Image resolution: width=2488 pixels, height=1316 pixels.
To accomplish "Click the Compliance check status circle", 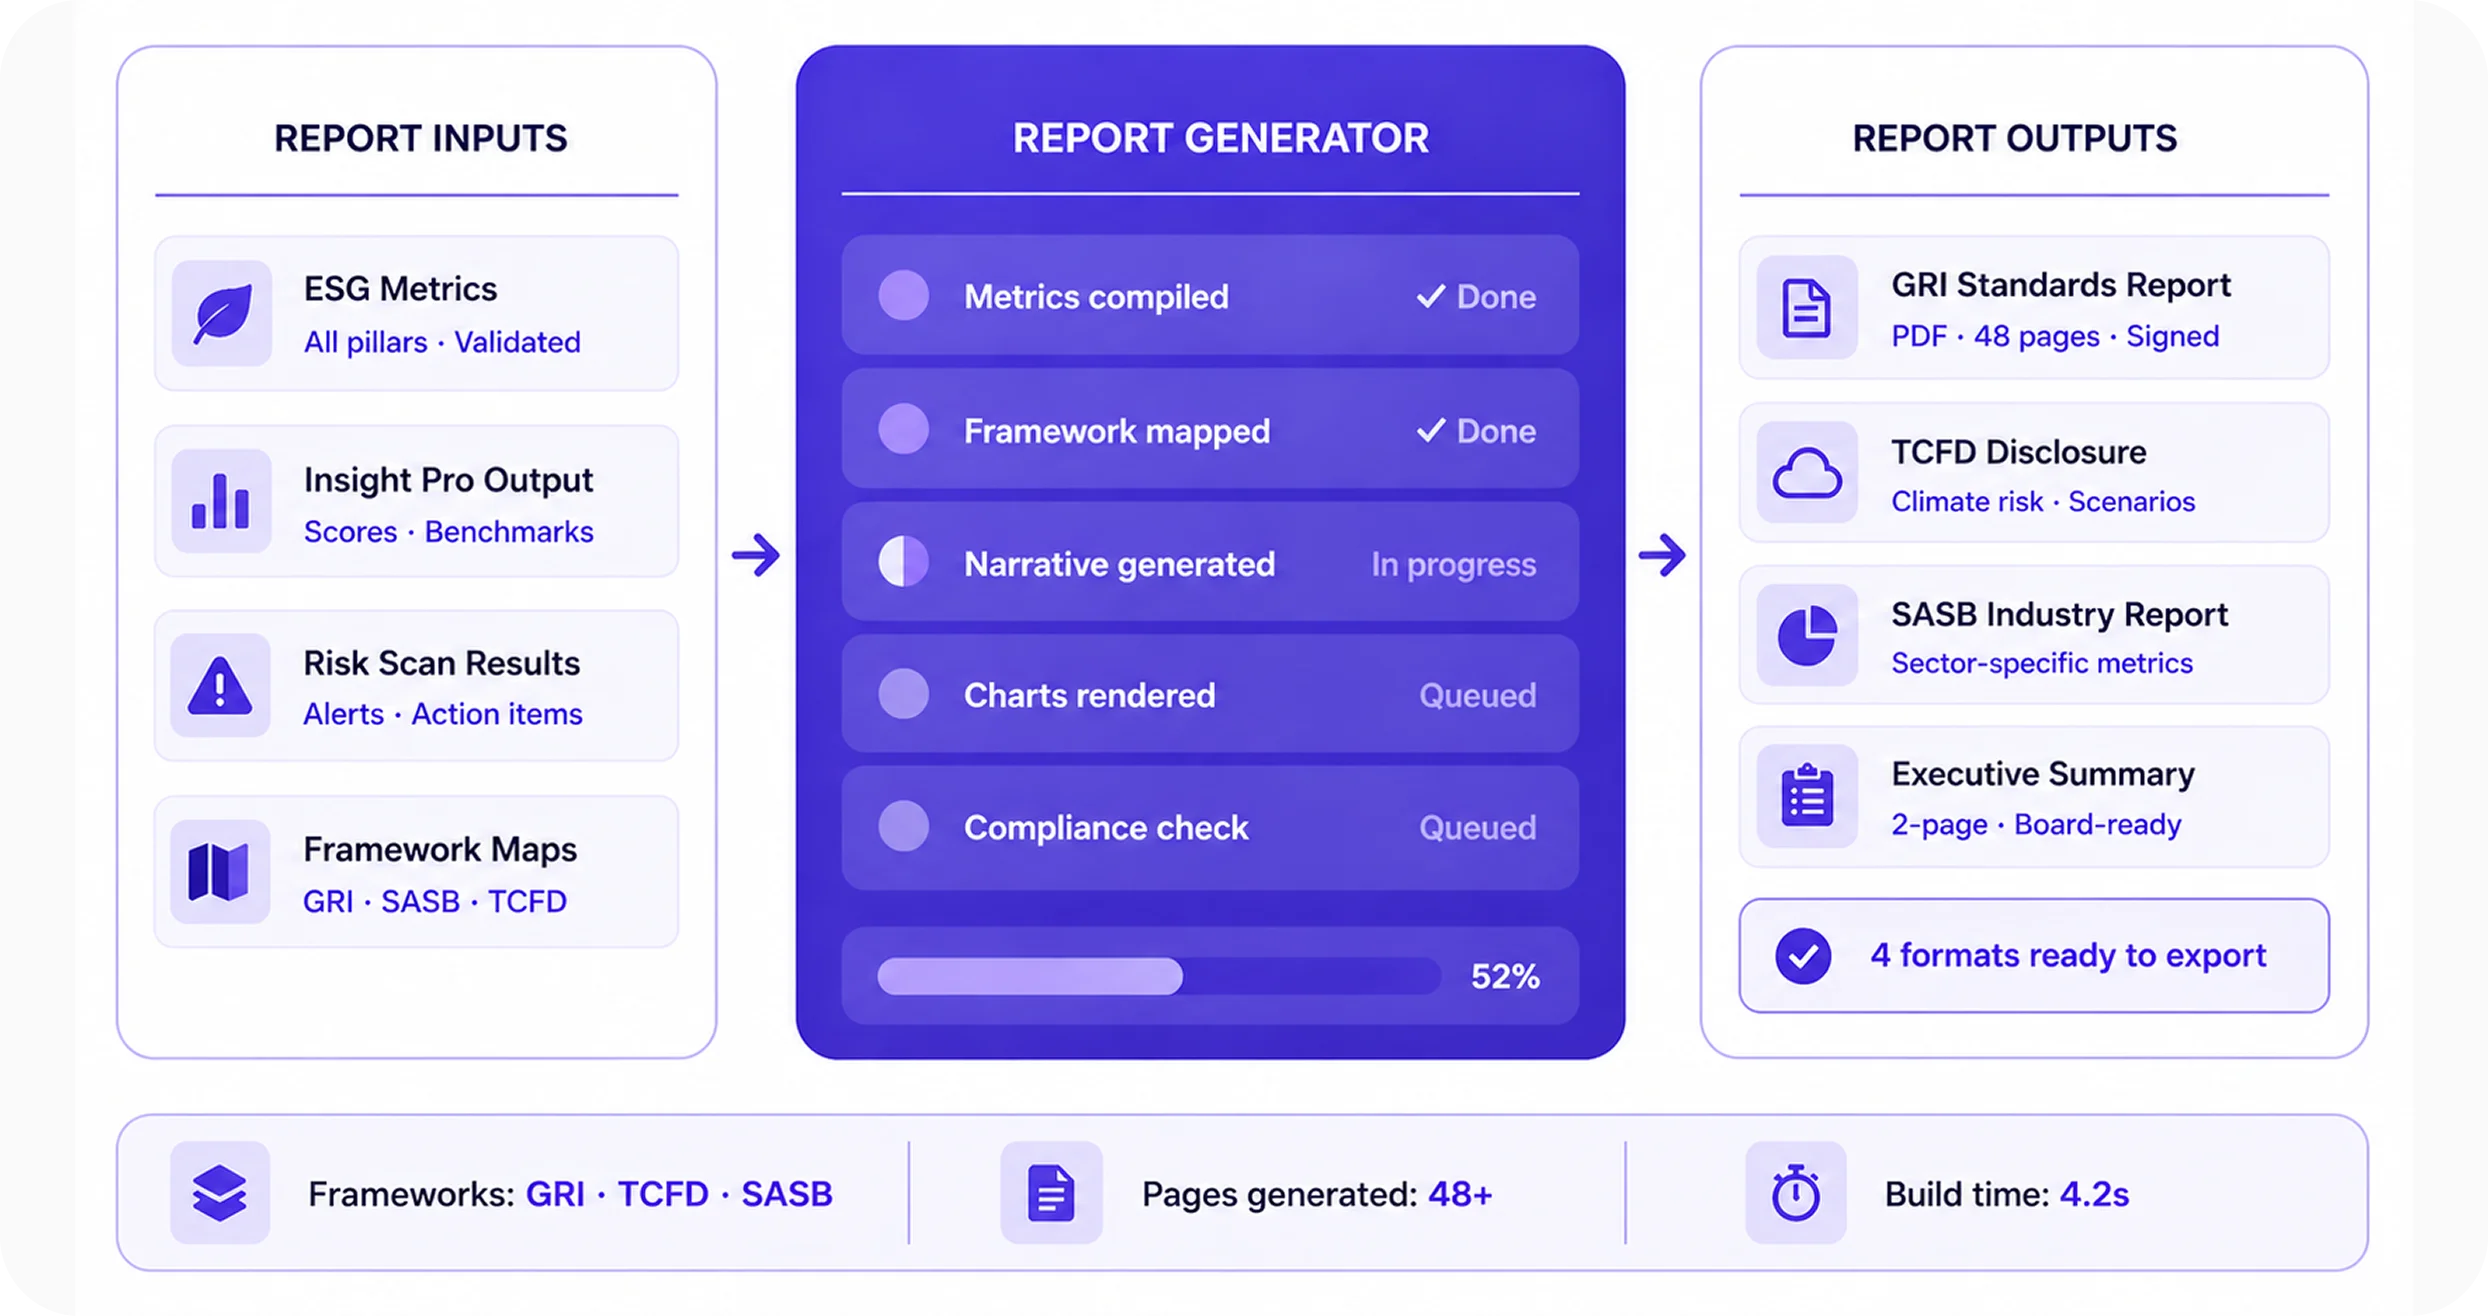I will (904, 827).
